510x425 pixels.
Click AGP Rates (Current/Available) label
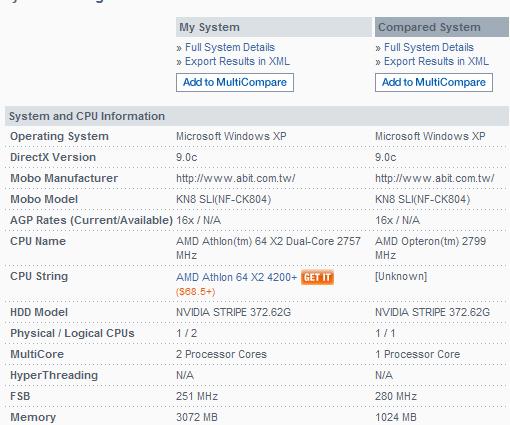[x=91, y=220]
